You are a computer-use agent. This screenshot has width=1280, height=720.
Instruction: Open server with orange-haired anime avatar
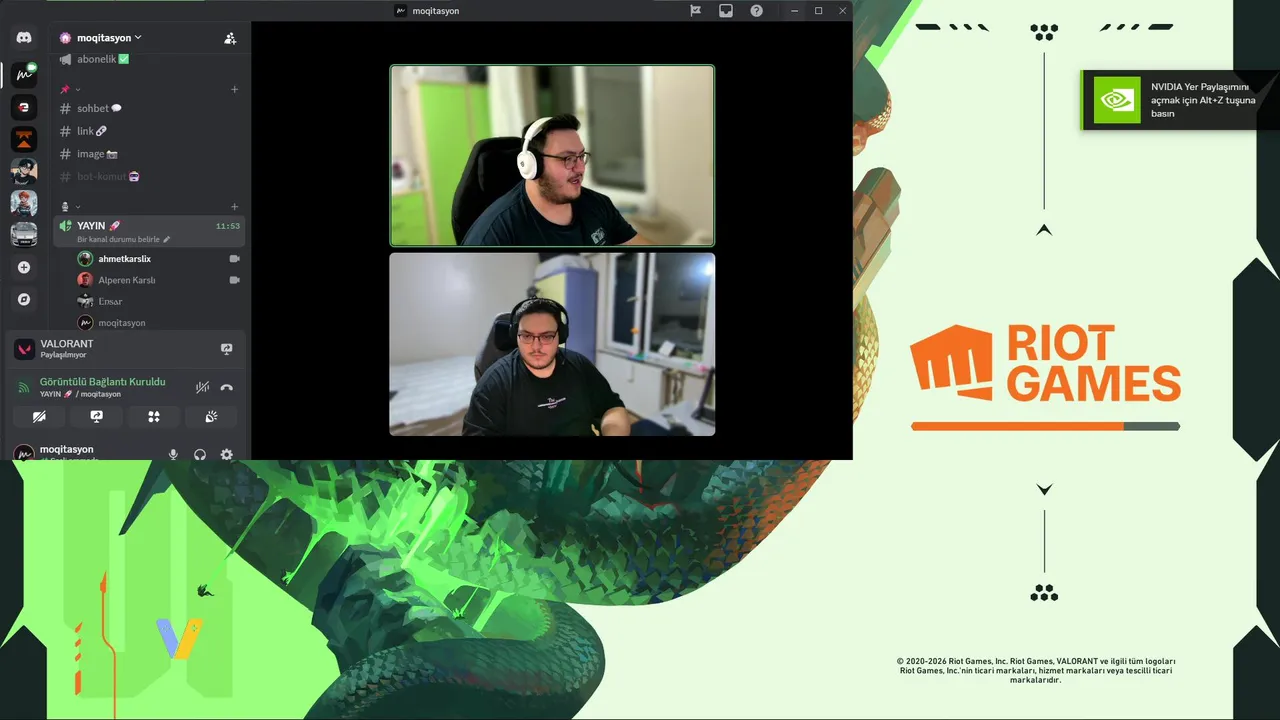pos(24,202)
